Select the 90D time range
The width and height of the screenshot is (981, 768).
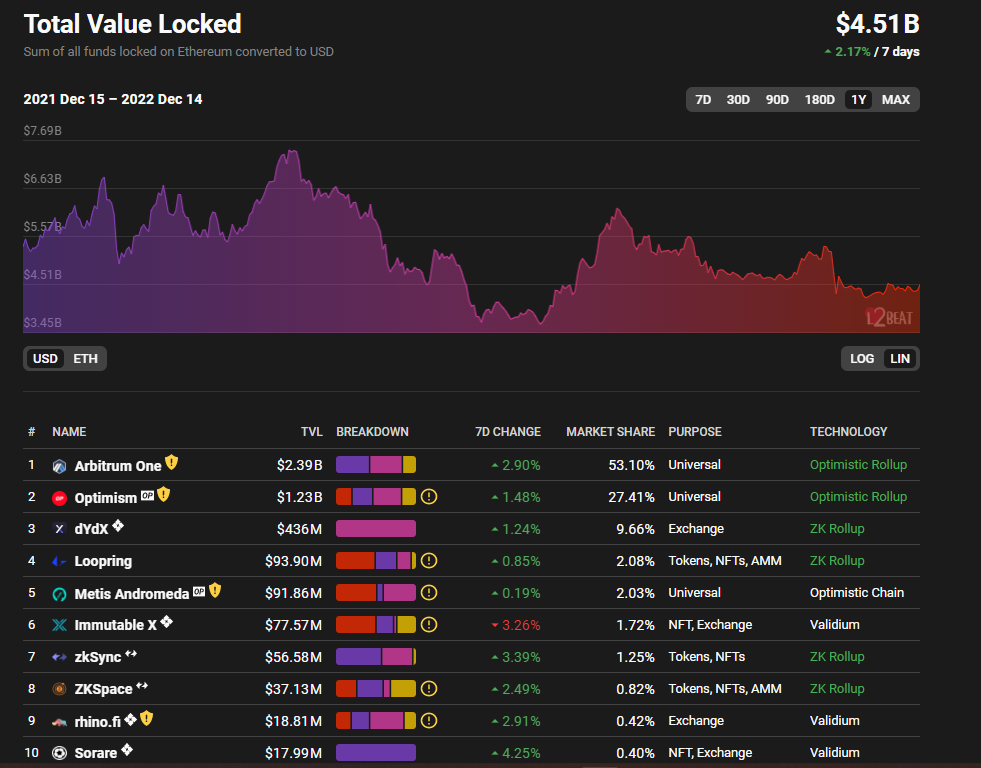[x=777, y=100]
